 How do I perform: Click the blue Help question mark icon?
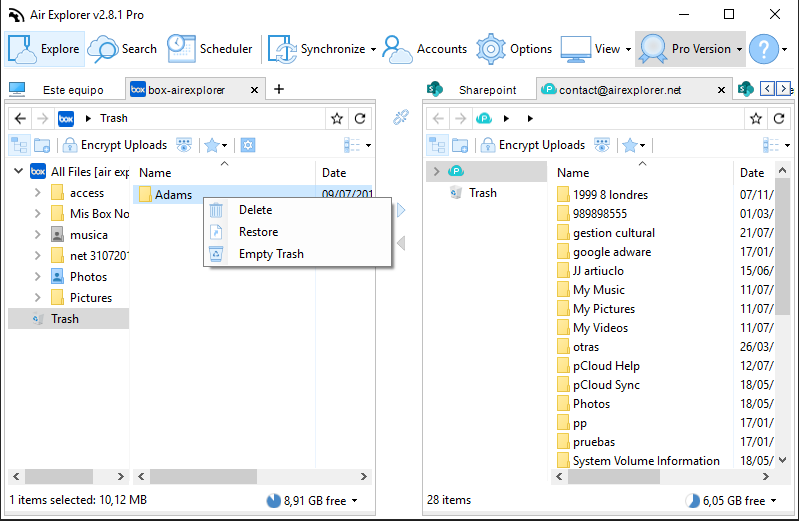point(763,49)
